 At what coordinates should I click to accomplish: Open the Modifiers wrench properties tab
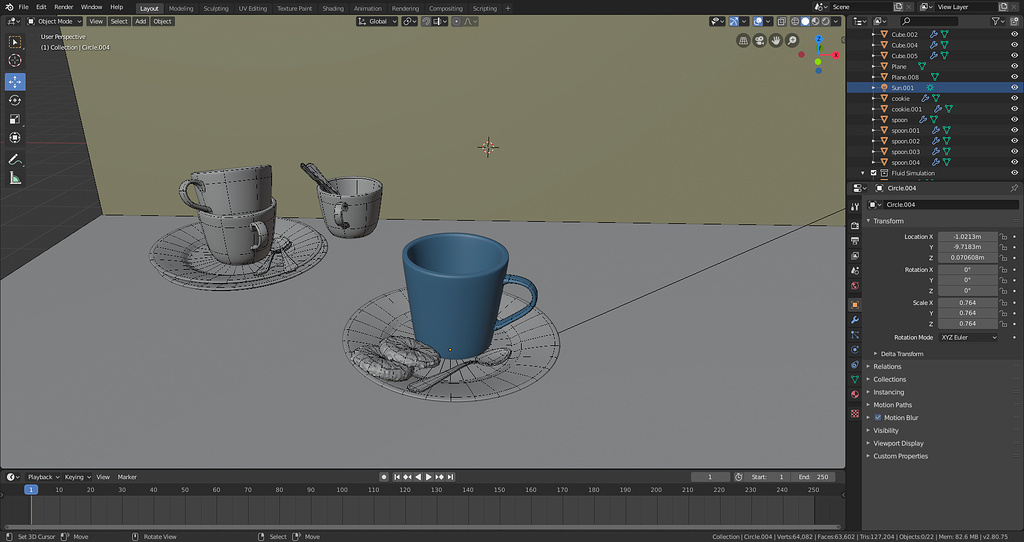[x=855, y=320]
